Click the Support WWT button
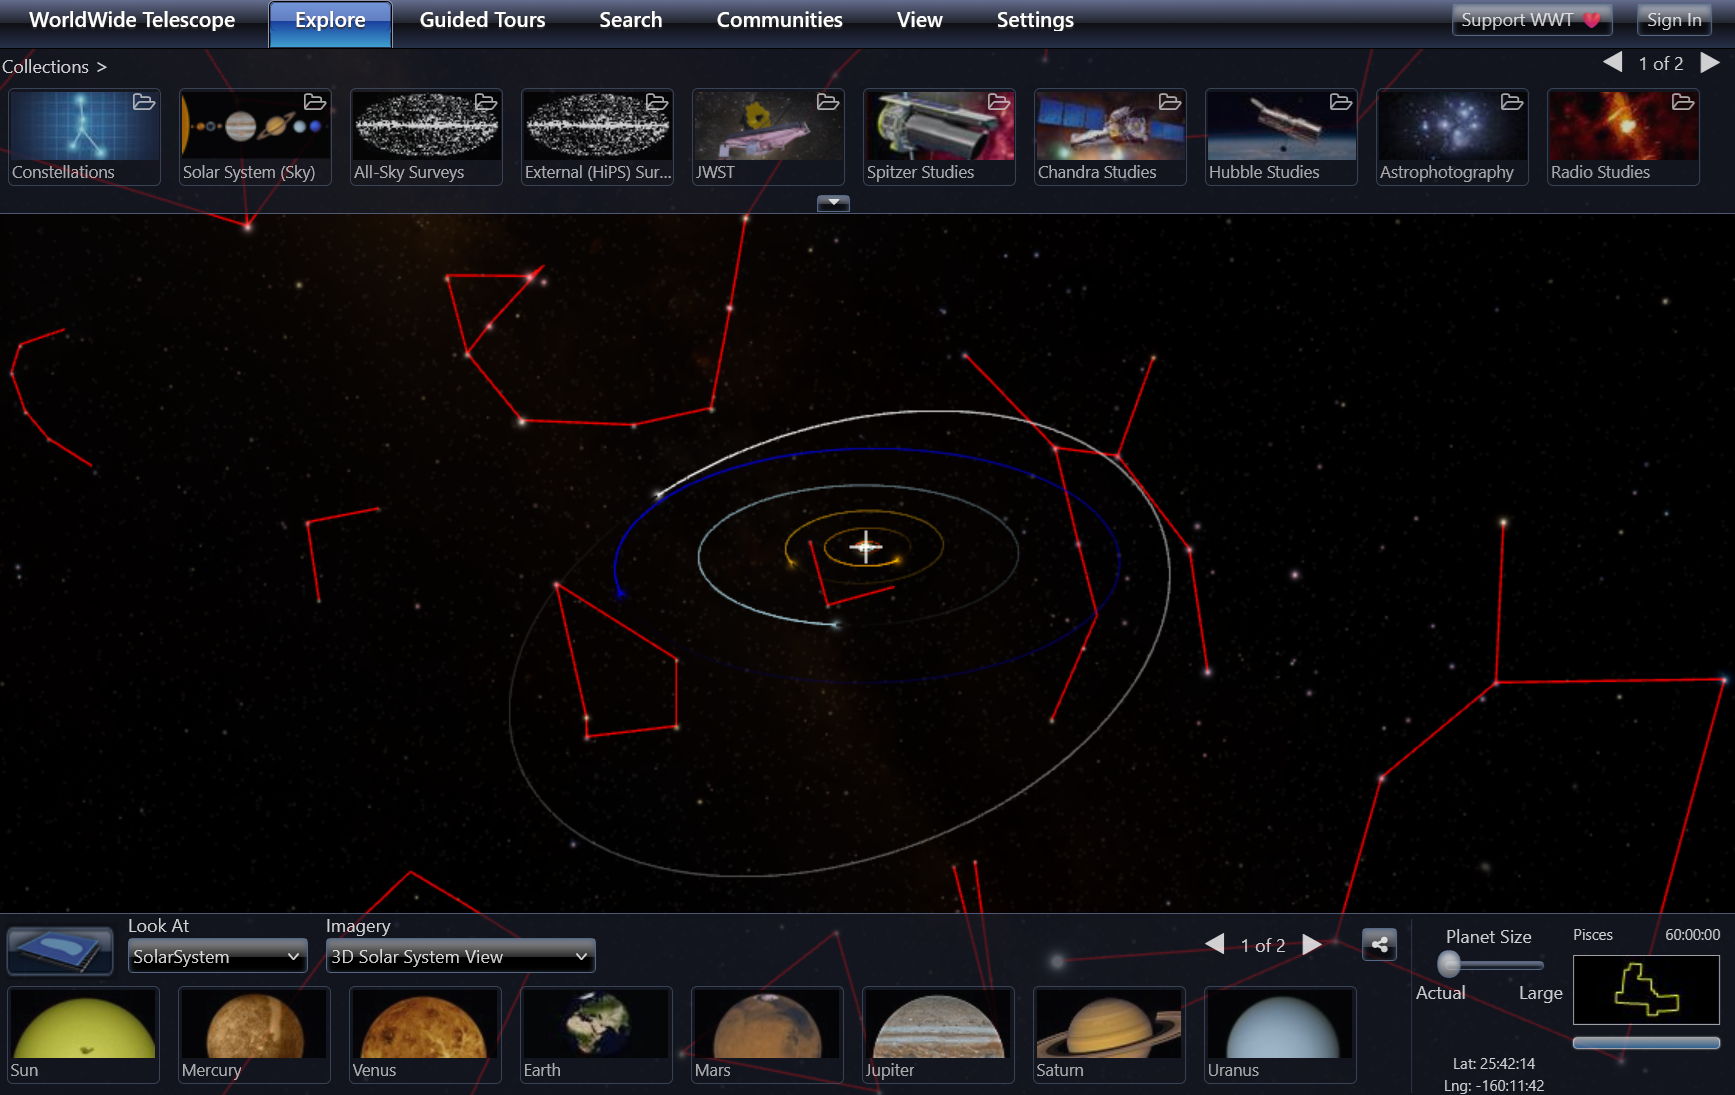The image size is (1735, 1095). (1530, 20)
